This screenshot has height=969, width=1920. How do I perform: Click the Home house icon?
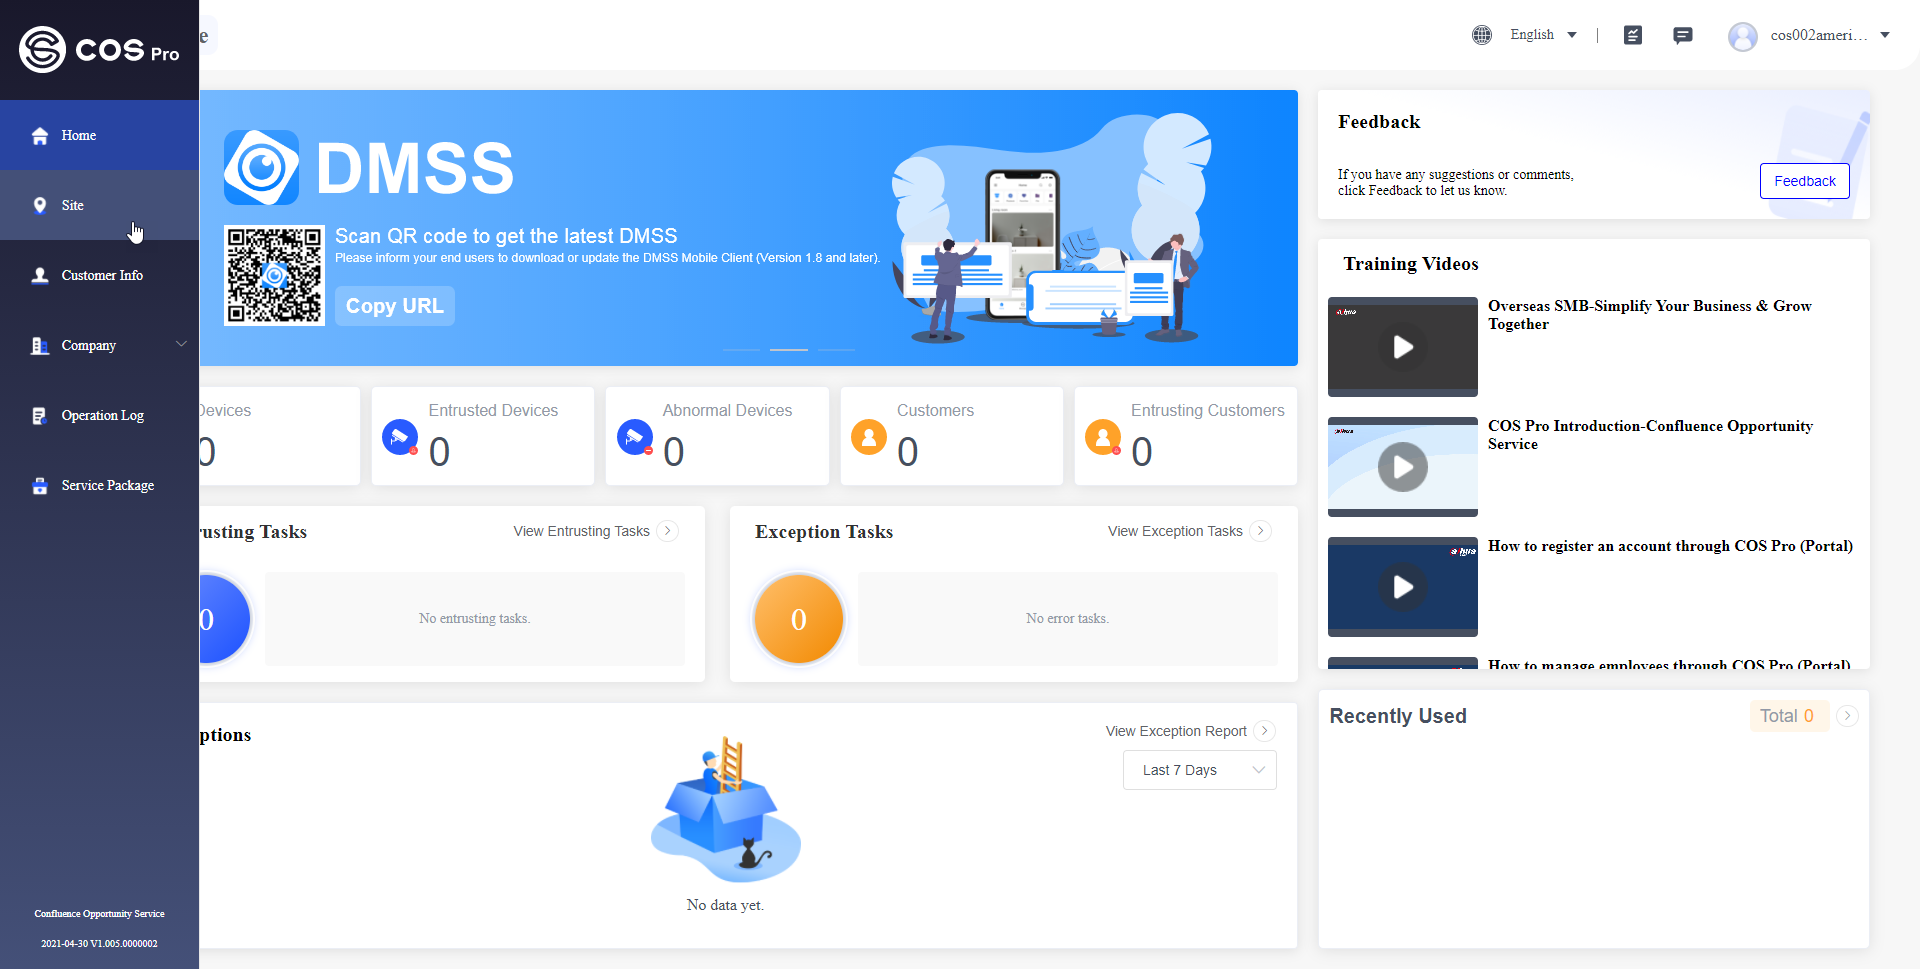[40, 136]
